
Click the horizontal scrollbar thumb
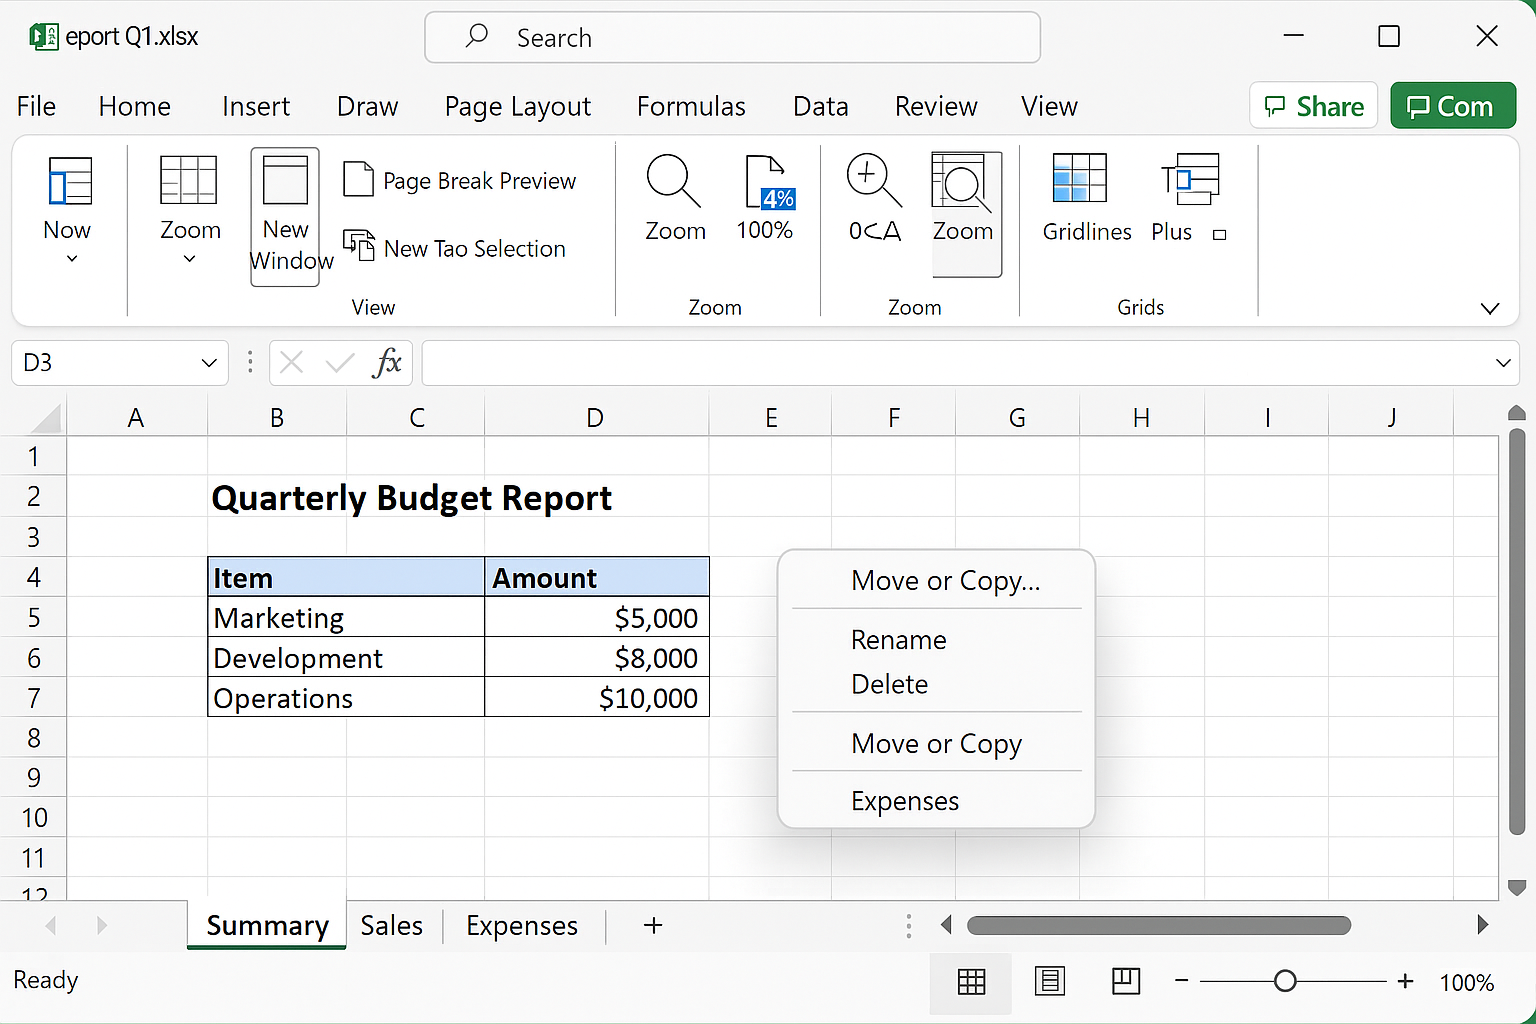(1159, 926)
